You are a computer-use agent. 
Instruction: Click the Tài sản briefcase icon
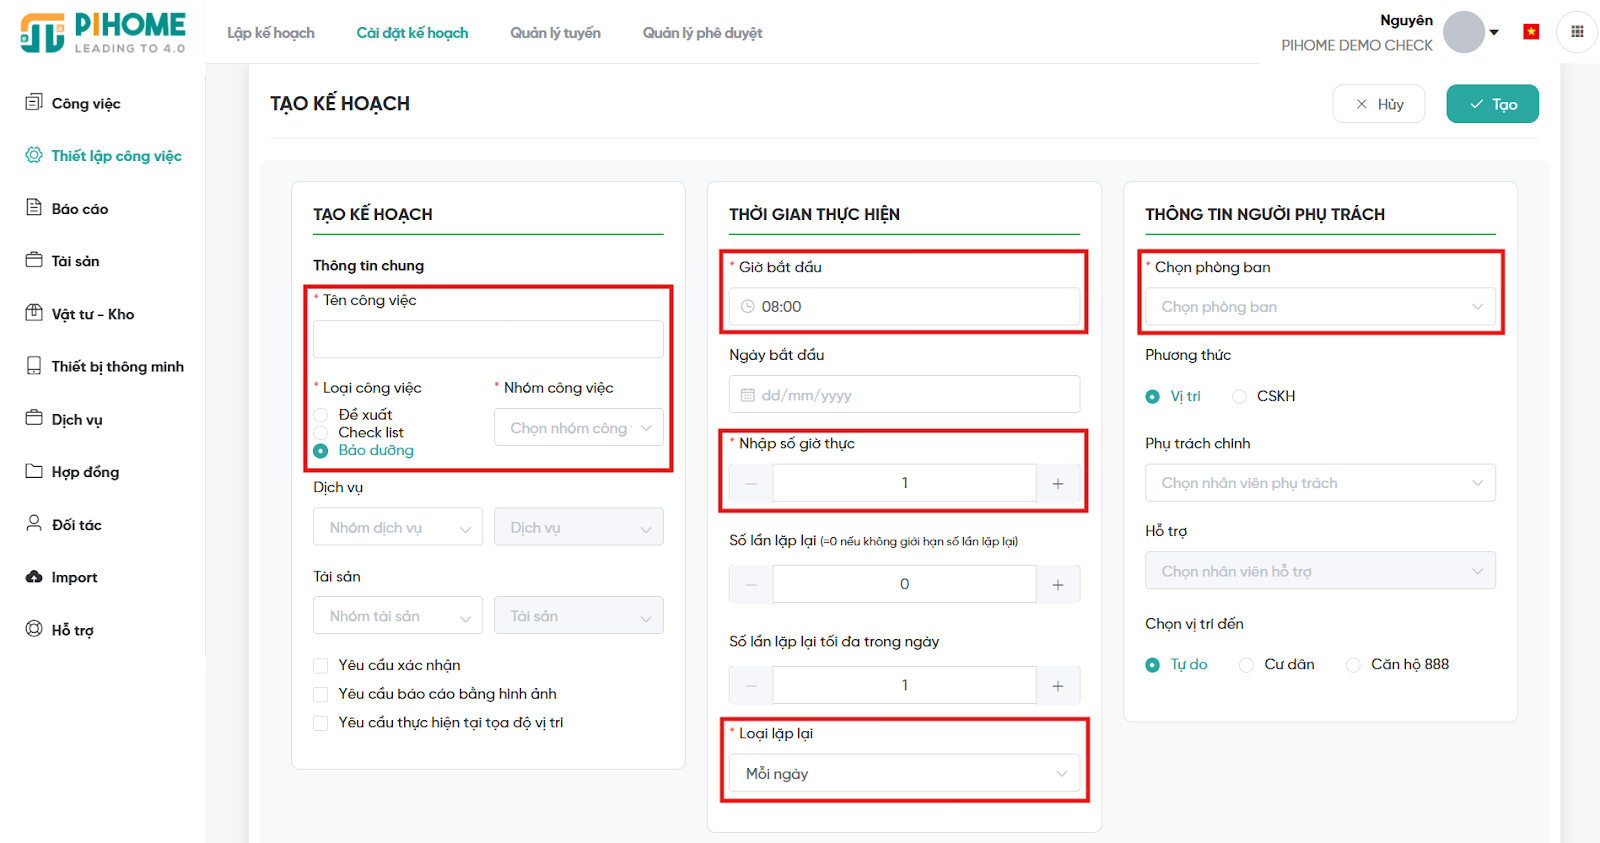tap(34, 260)
